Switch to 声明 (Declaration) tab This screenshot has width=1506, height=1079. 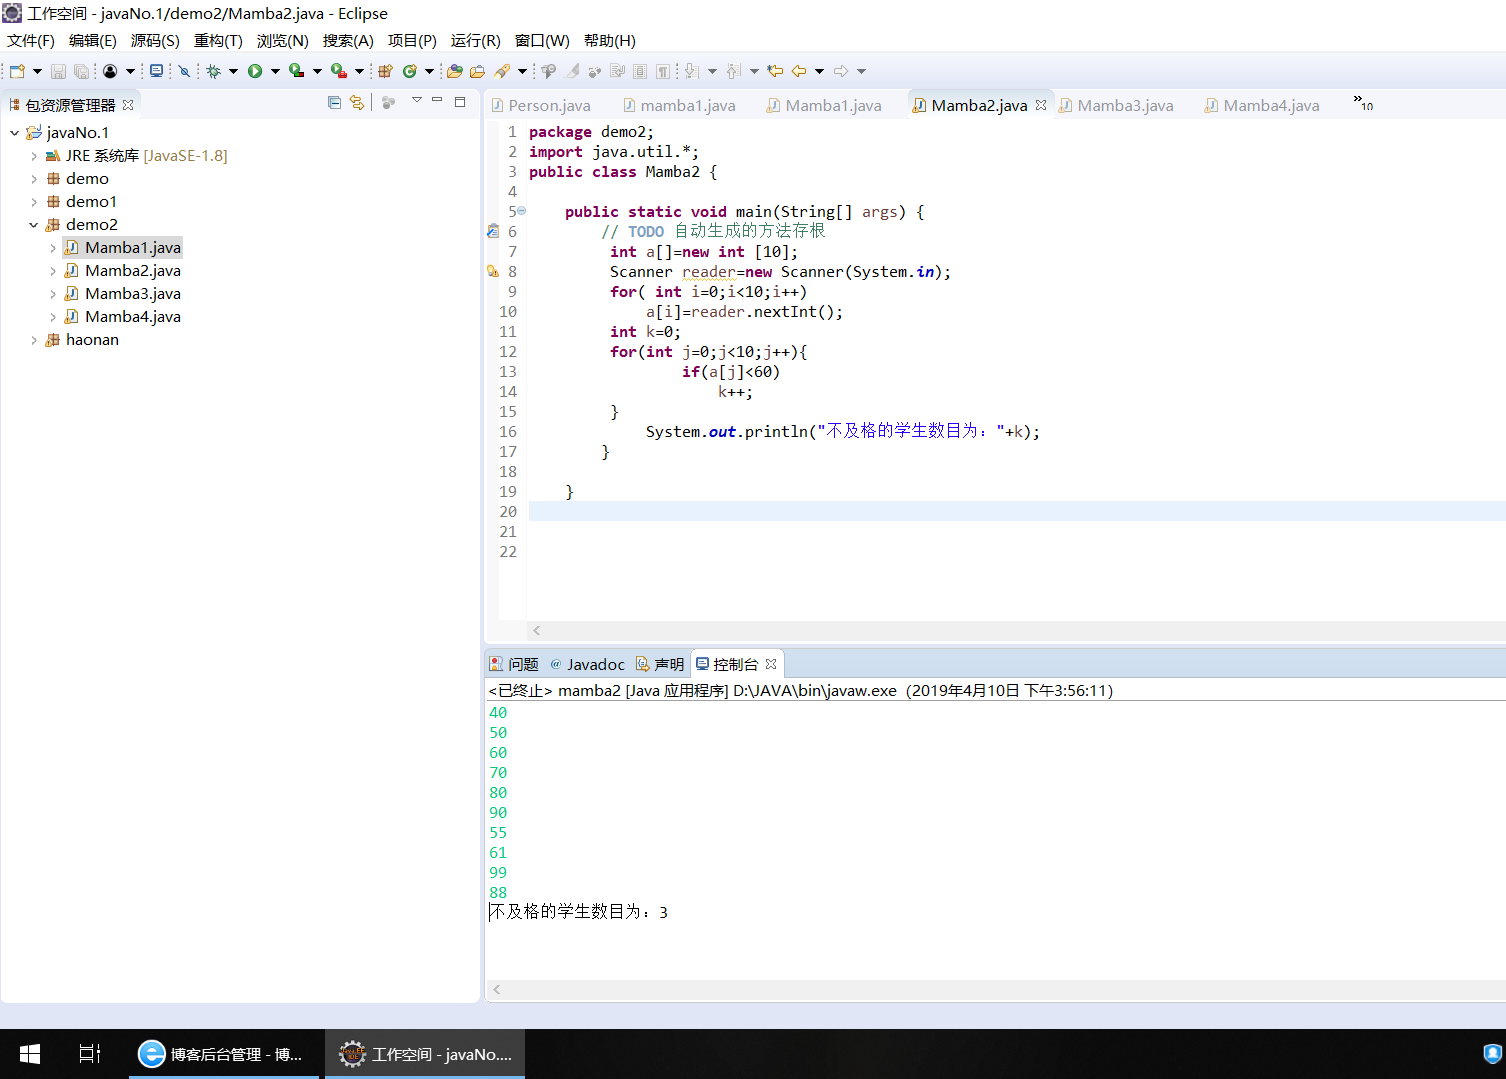(x=660, y=664)
